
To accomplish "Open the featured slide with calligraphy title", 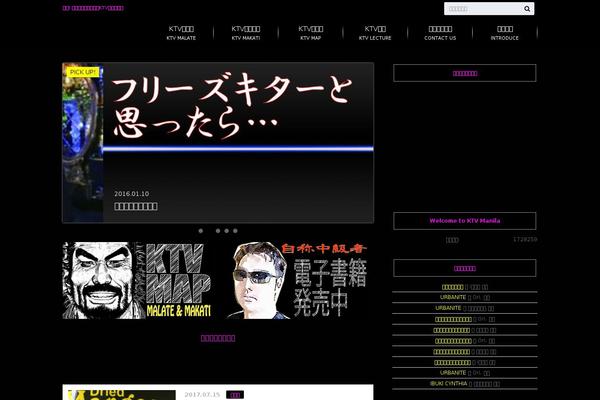I will (x=218, y=142).
